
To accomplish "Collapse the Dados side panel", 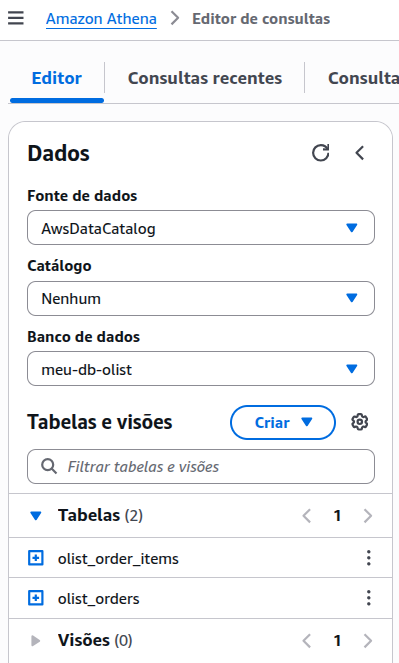I will [360, 153].
